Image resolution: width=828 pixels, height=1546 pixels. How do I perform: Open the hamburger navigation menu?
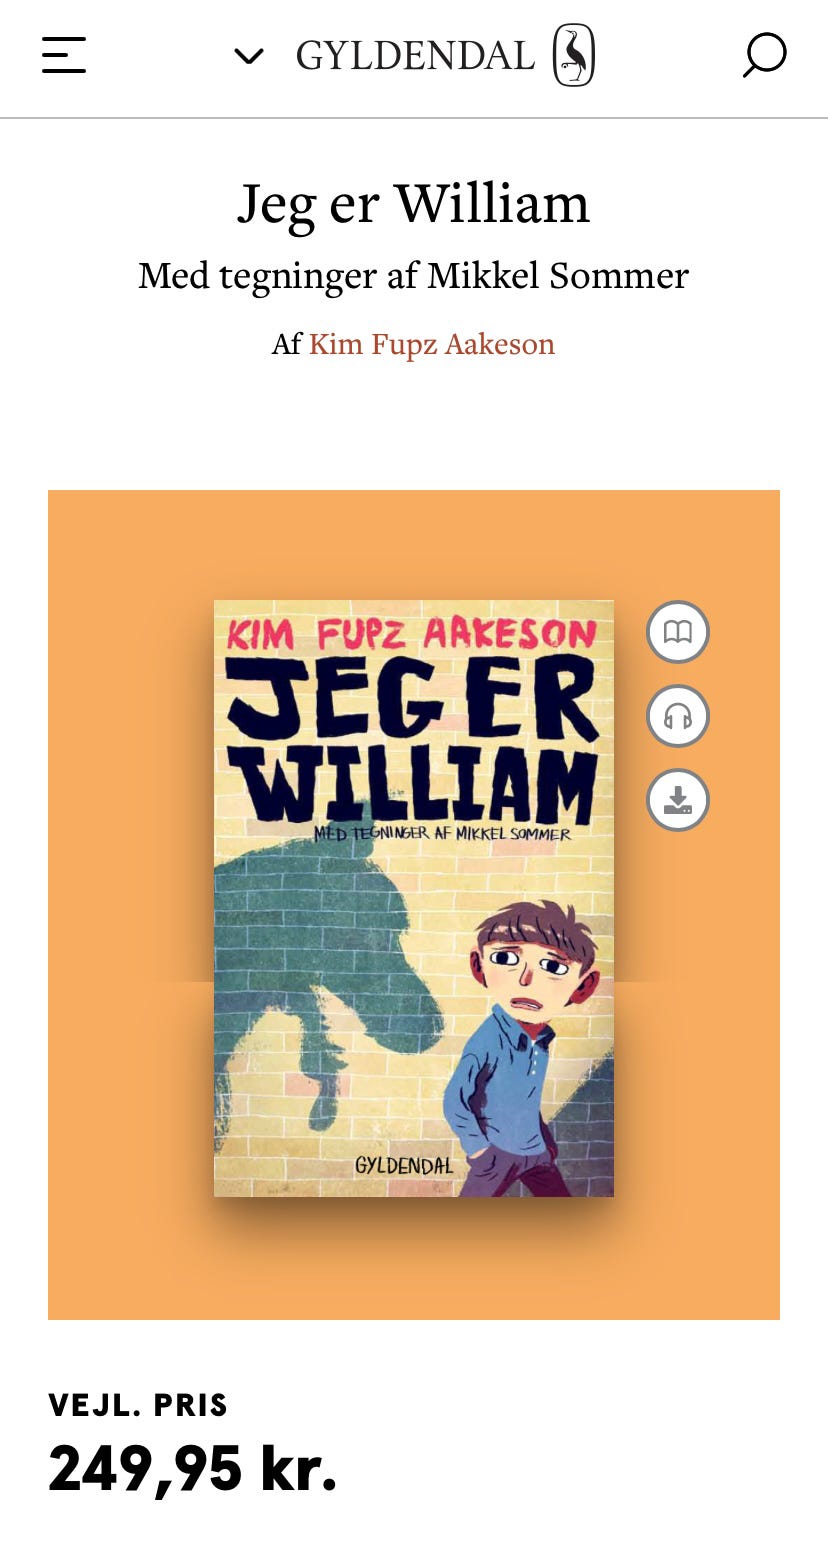point(64,55)
